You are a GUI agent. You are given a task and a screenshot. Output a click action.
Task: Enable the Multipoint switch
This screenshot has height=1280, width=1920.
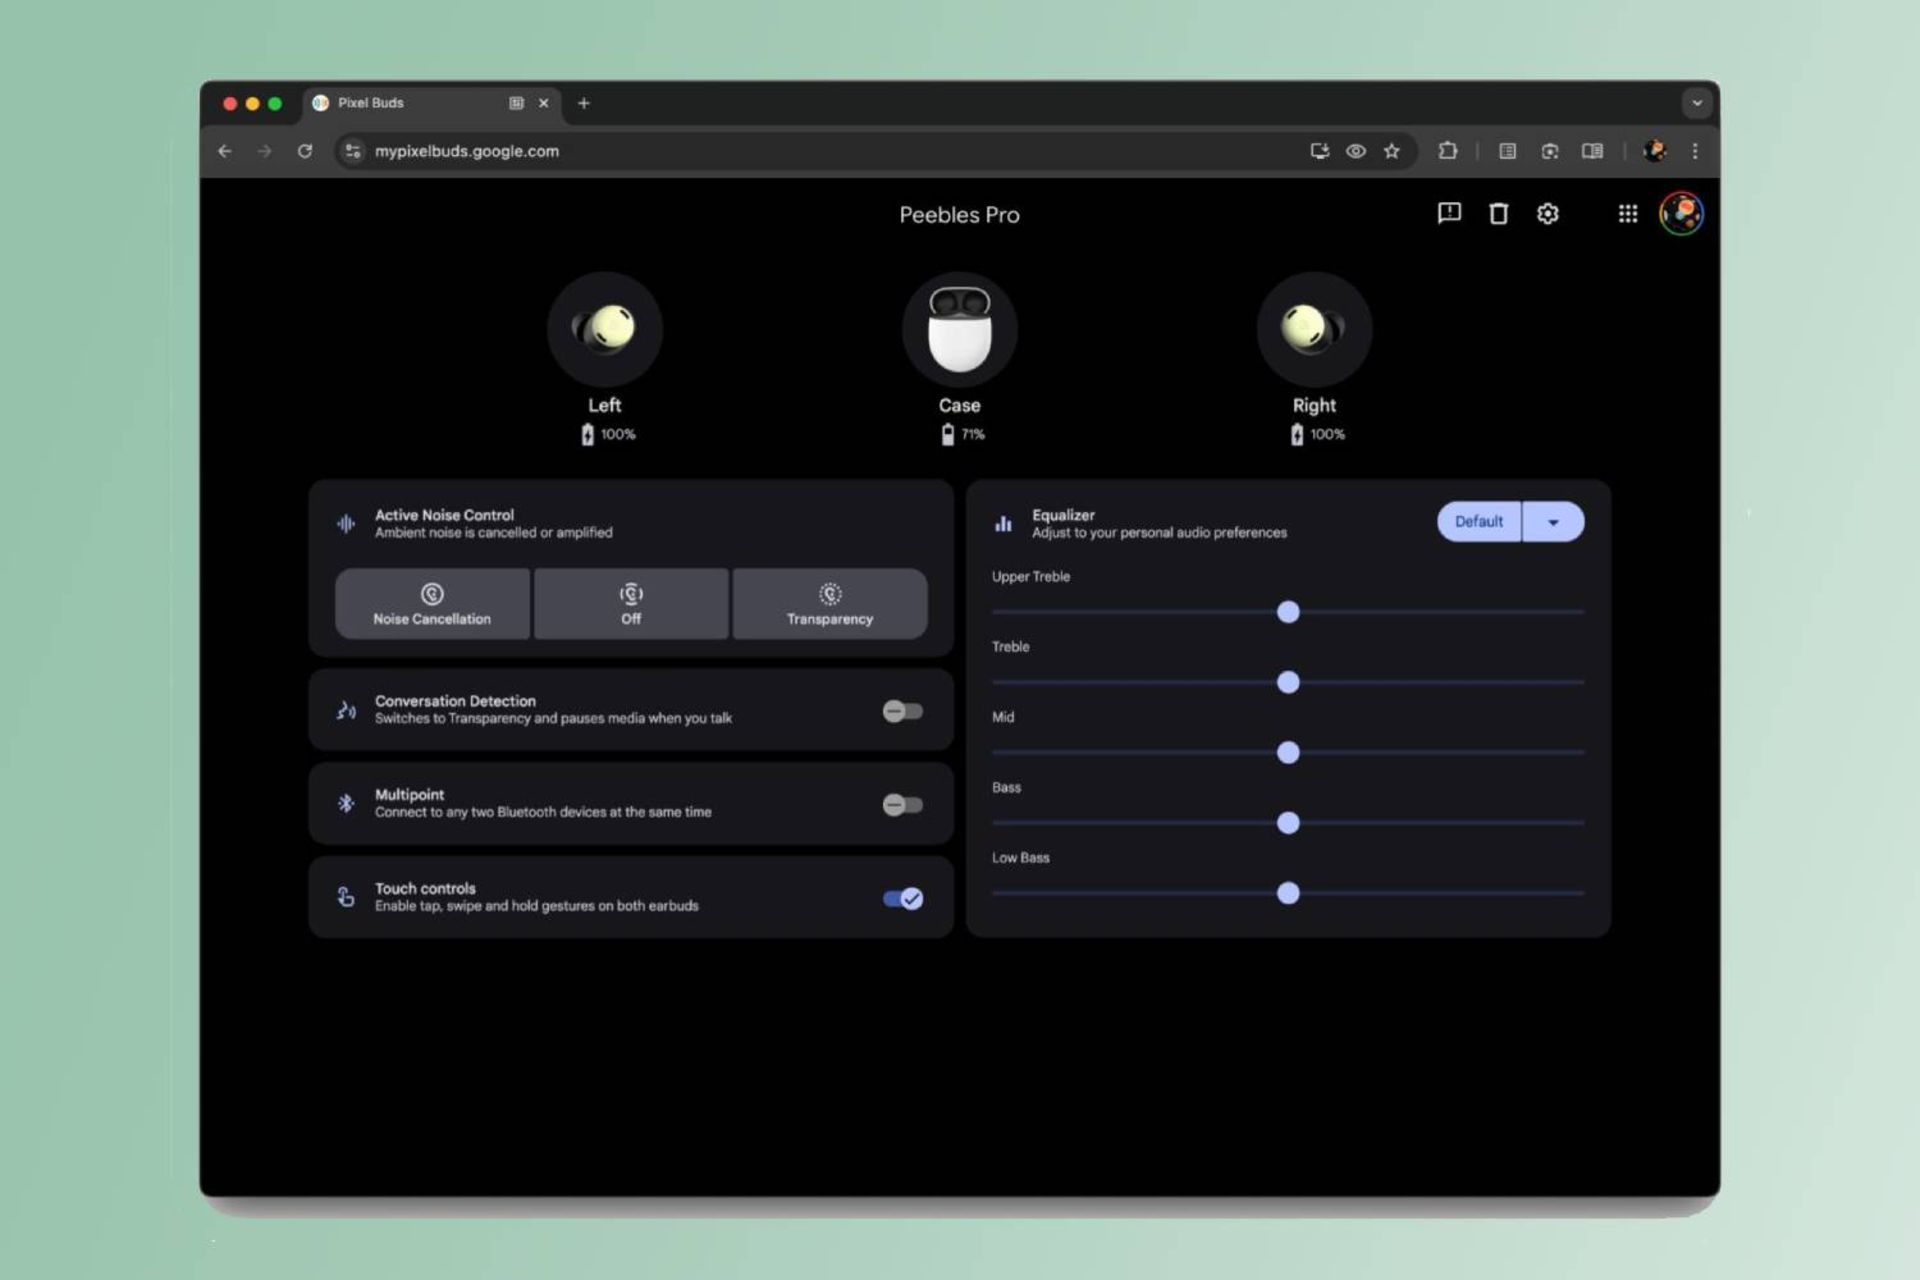point(902,805)
